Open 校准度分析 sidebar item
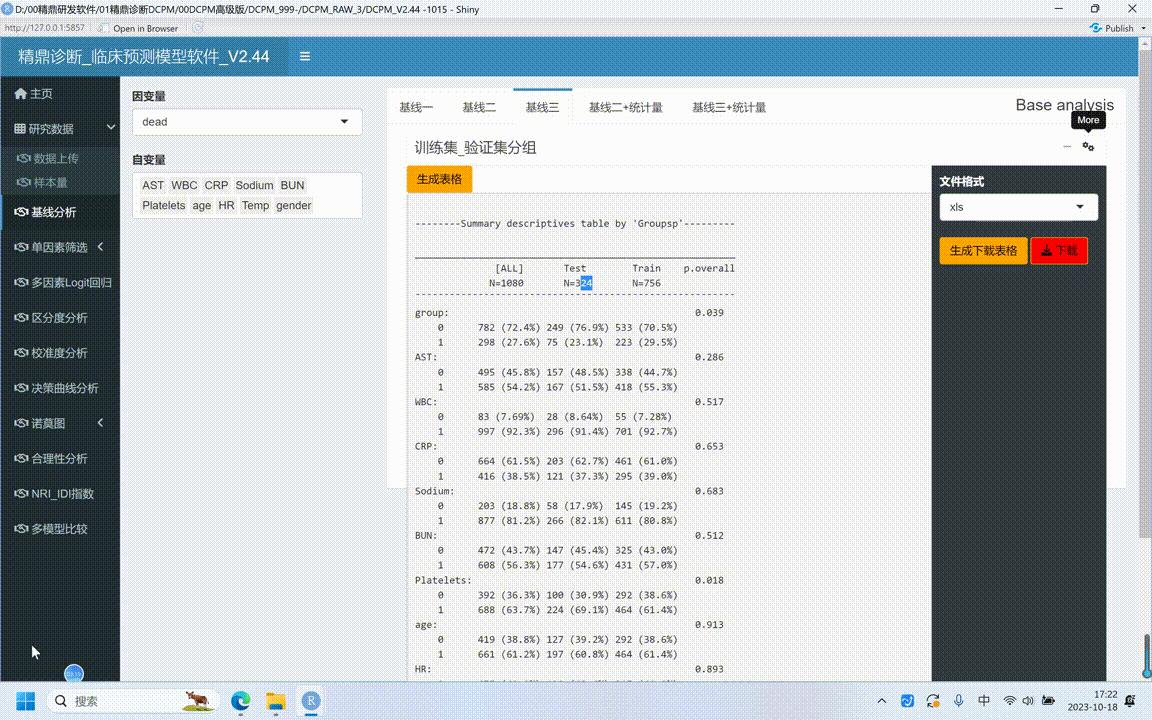Viewport: 1152px width, 720px height. (51, 353)
